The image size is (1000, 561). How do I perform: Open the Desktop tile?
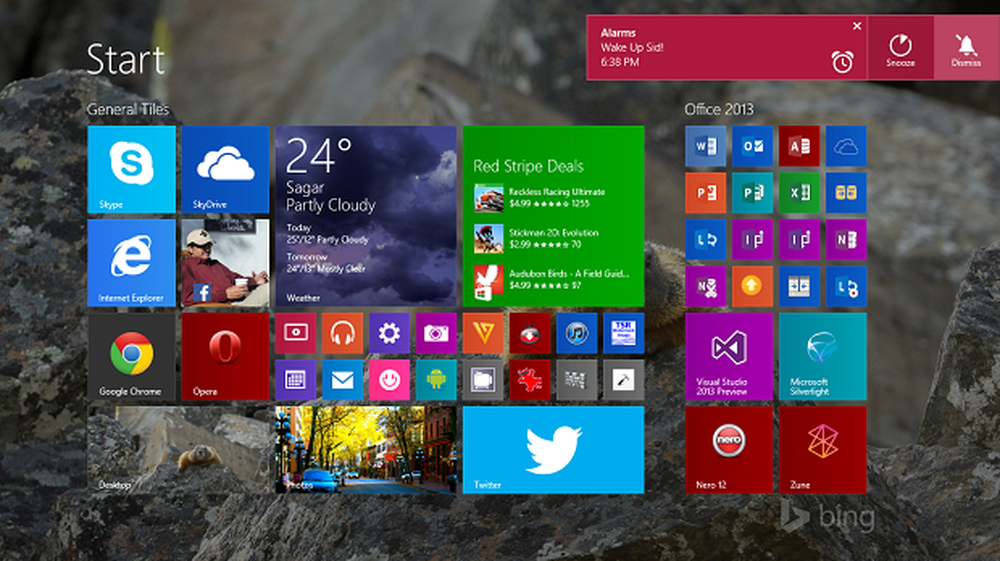(179, 450)
